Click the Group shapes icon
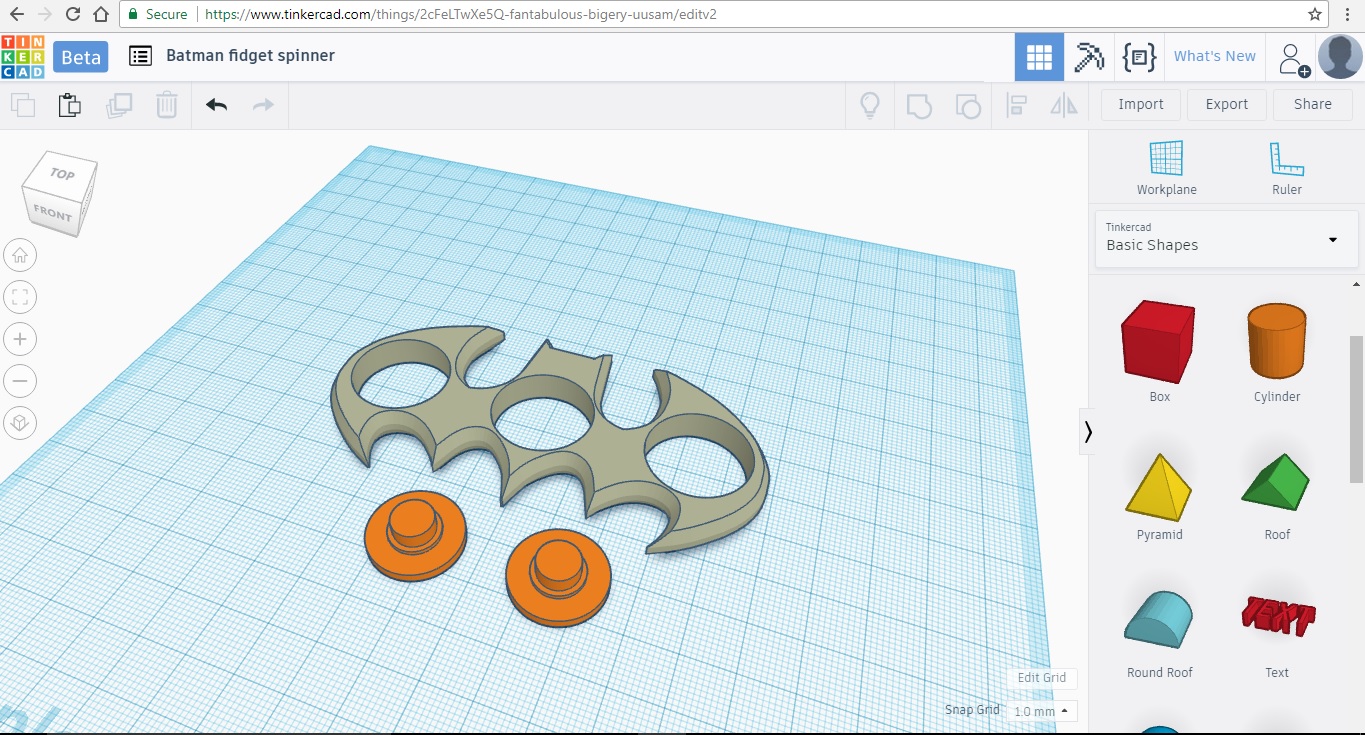Screen dimensions: 1365x735 coord(918,105)
